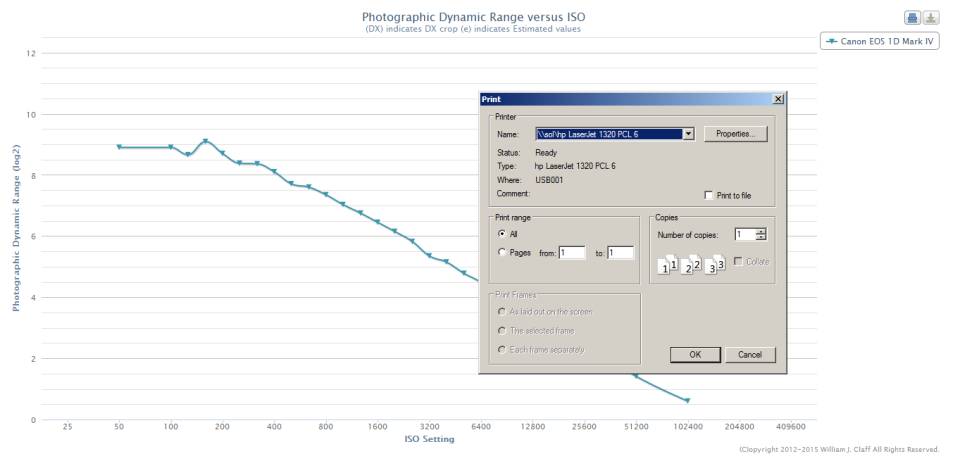Select 'Each frame separately' option

502,350
